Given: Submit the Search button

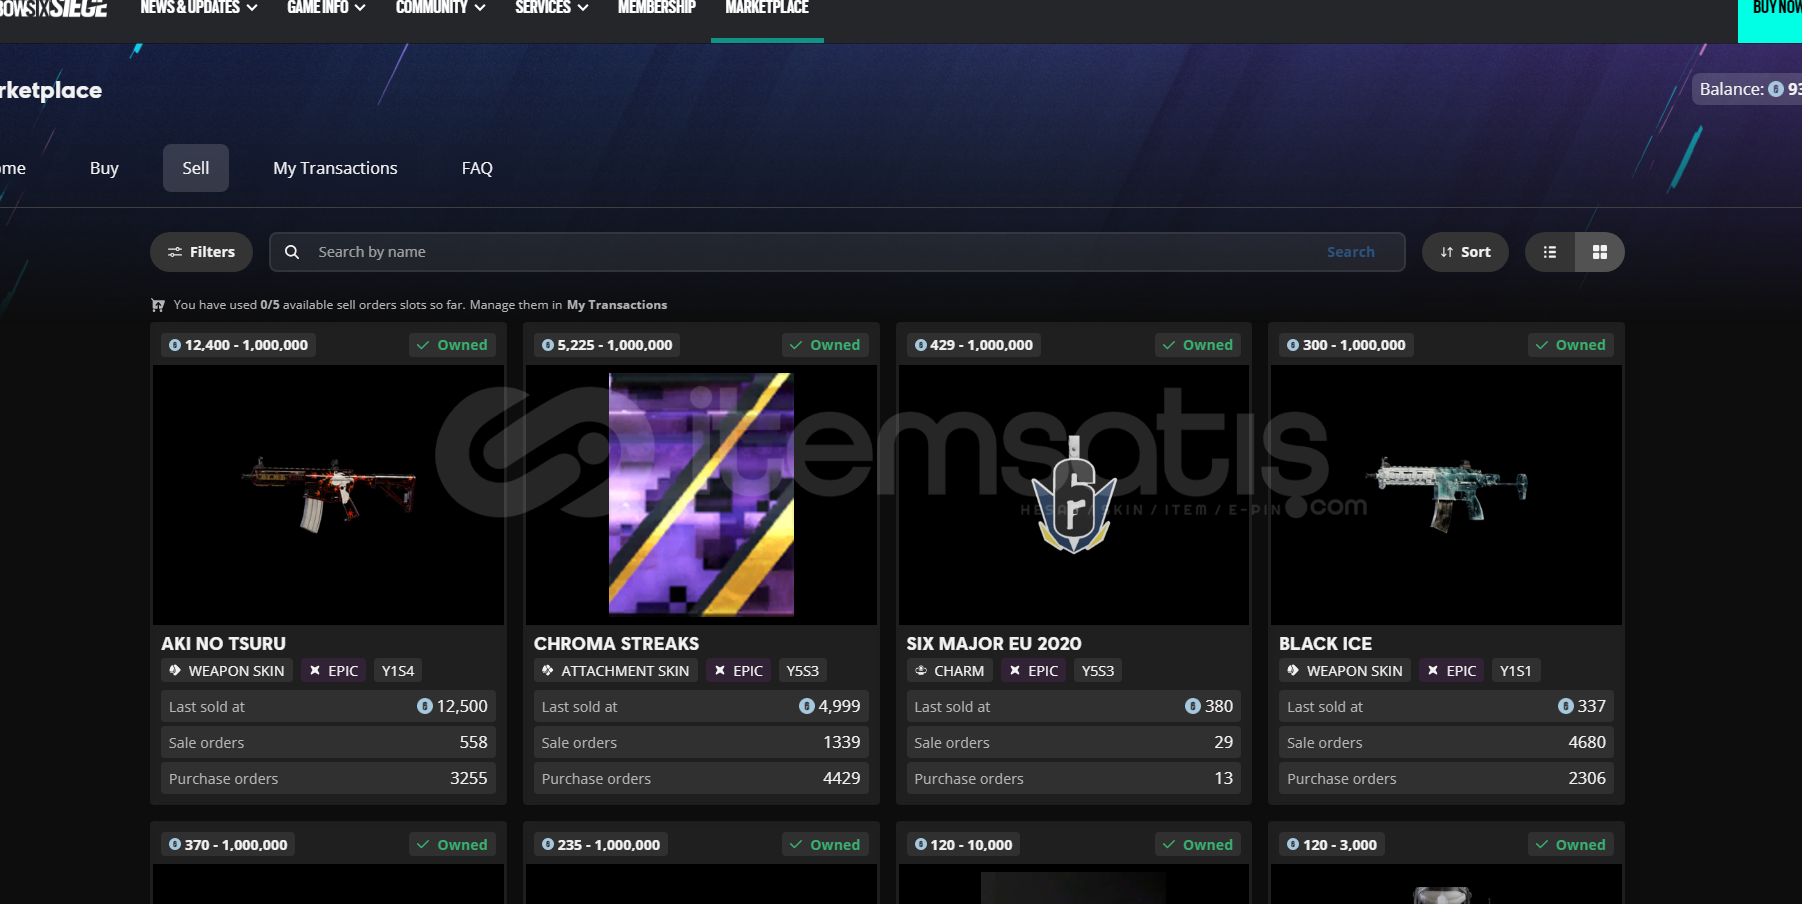Looking at the screenshot, I should (x=1350, y=252).
